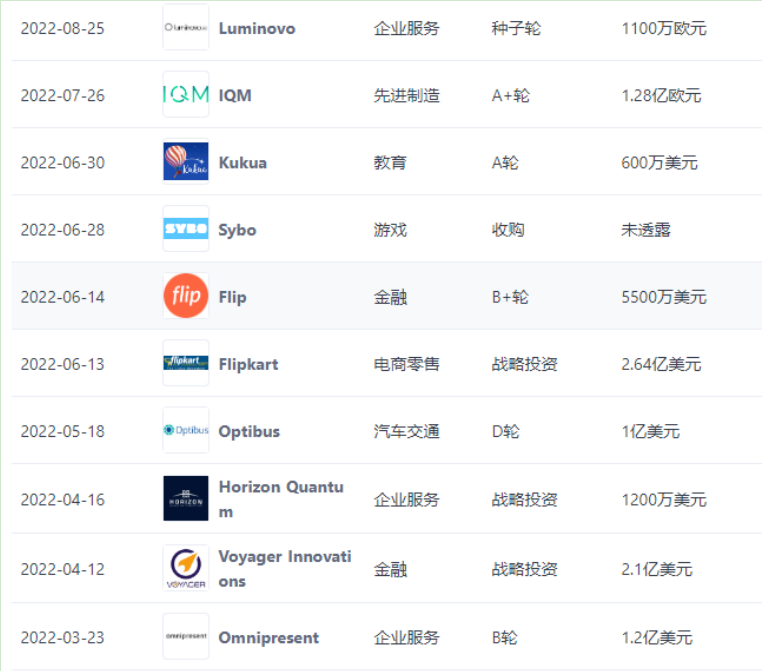The image size is (762, 671).
Task: Click the 收购 round for Sybo
Action: (x=508, y=230)
